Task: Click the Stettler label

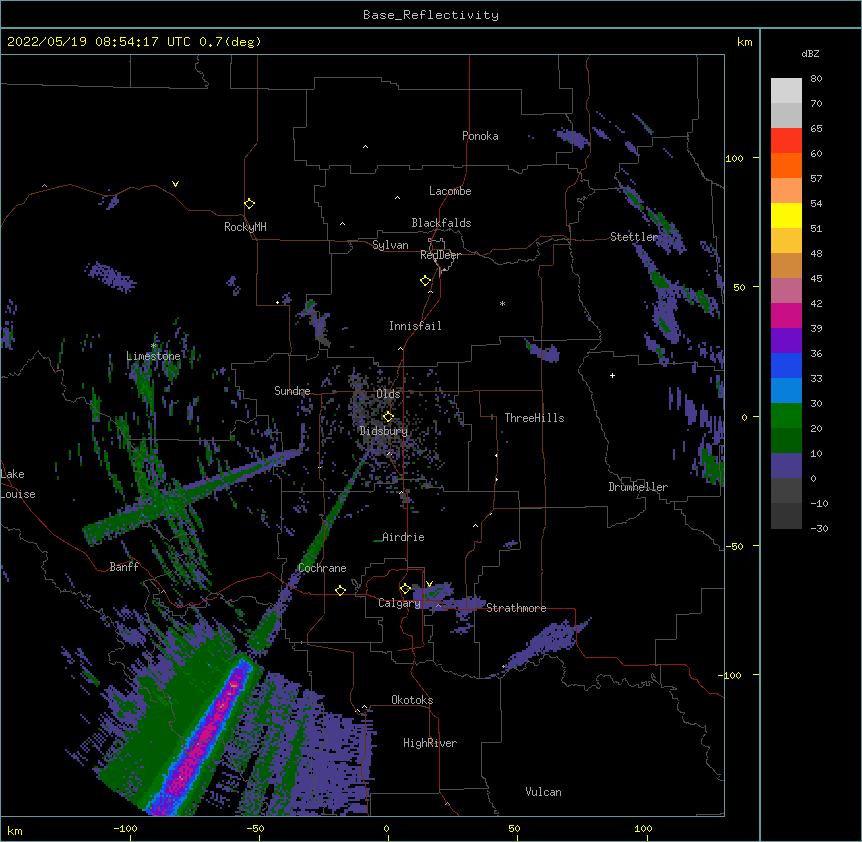Action: pyautogui.click(x=634, y=237)
